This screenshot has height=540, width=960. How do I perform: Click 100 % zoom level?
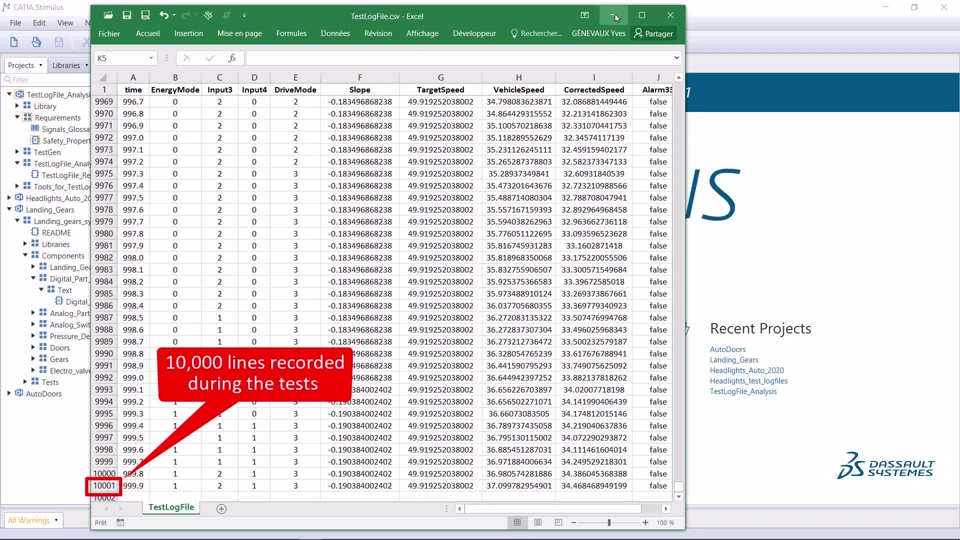(x=665, y=523)
